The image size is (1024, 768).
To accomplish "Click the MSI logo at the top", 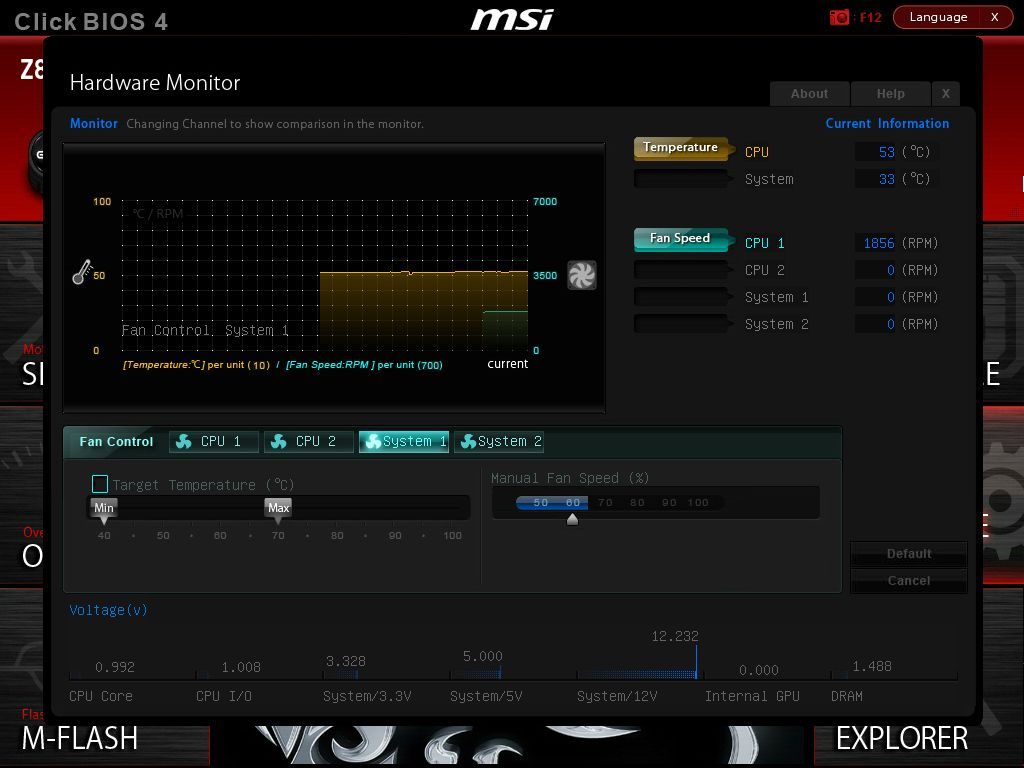I will point(512,19).
